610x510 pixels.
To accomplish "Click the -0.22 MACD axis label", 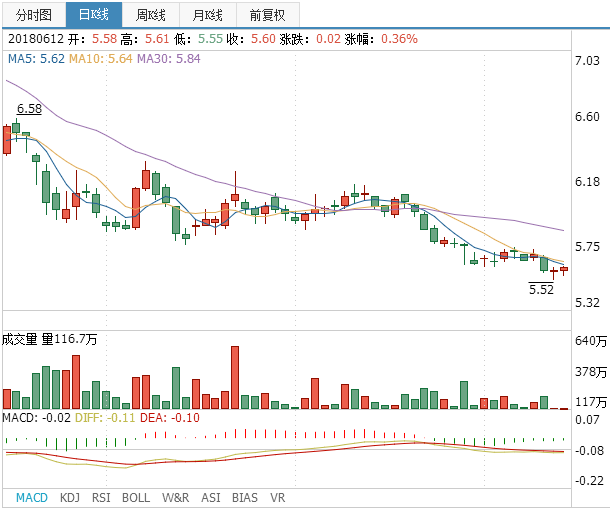I will [x=589, y=481].
